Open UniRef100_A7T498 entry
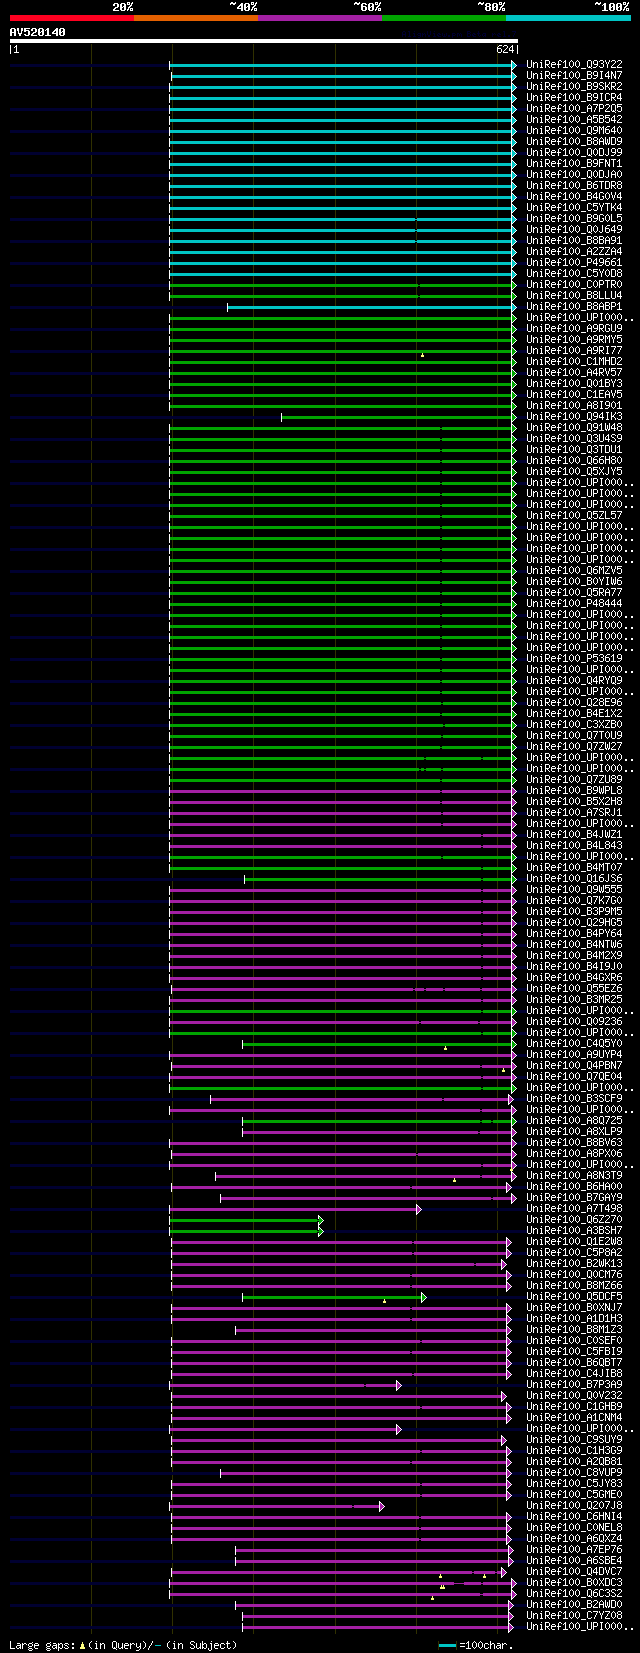Viewport: 640px width, 1653px height. click(x=574, y=1208)
